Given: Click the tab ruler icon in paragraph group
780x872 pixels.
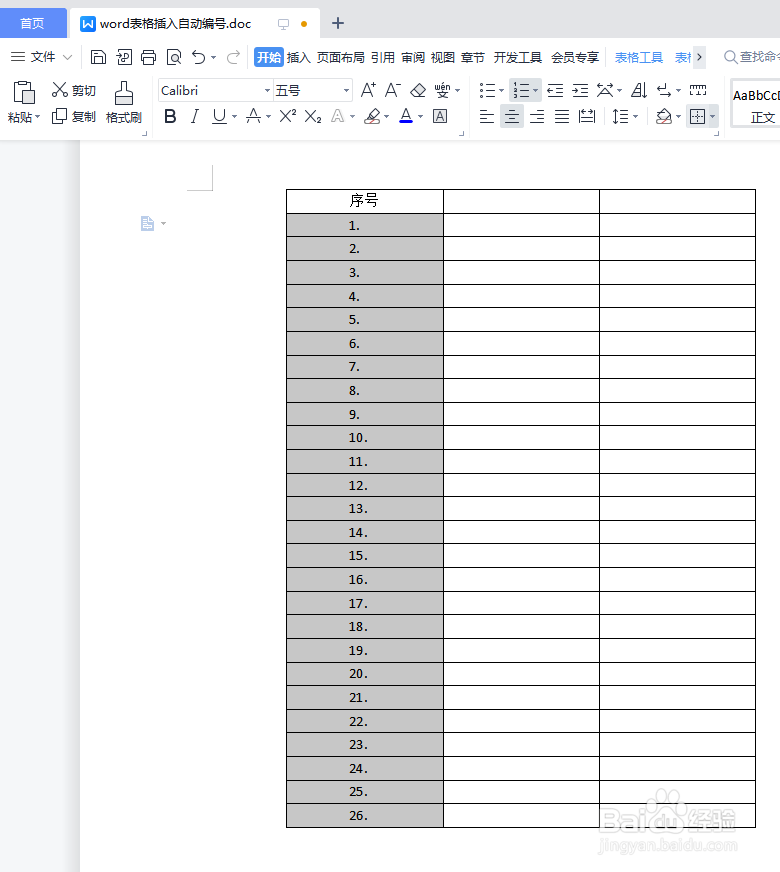Looking at the screenshot, I should point(698,90).
